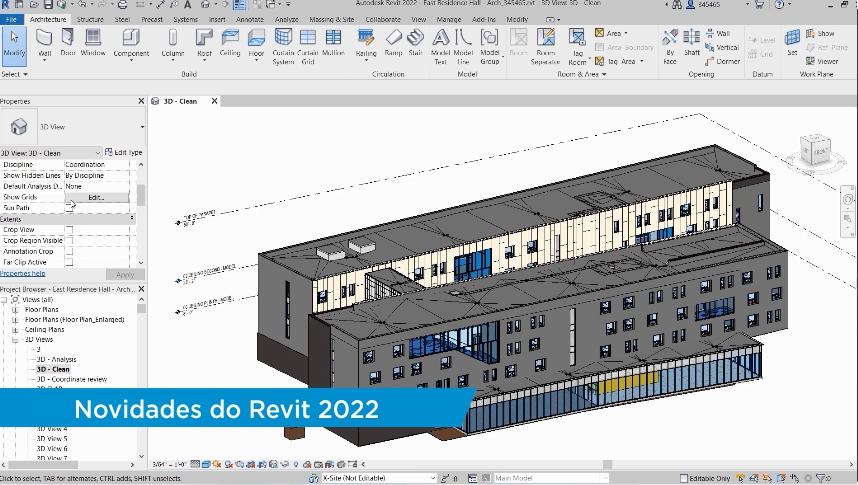Click the Dormer opening tool
The image size is (858, 485).
point(722,61)
